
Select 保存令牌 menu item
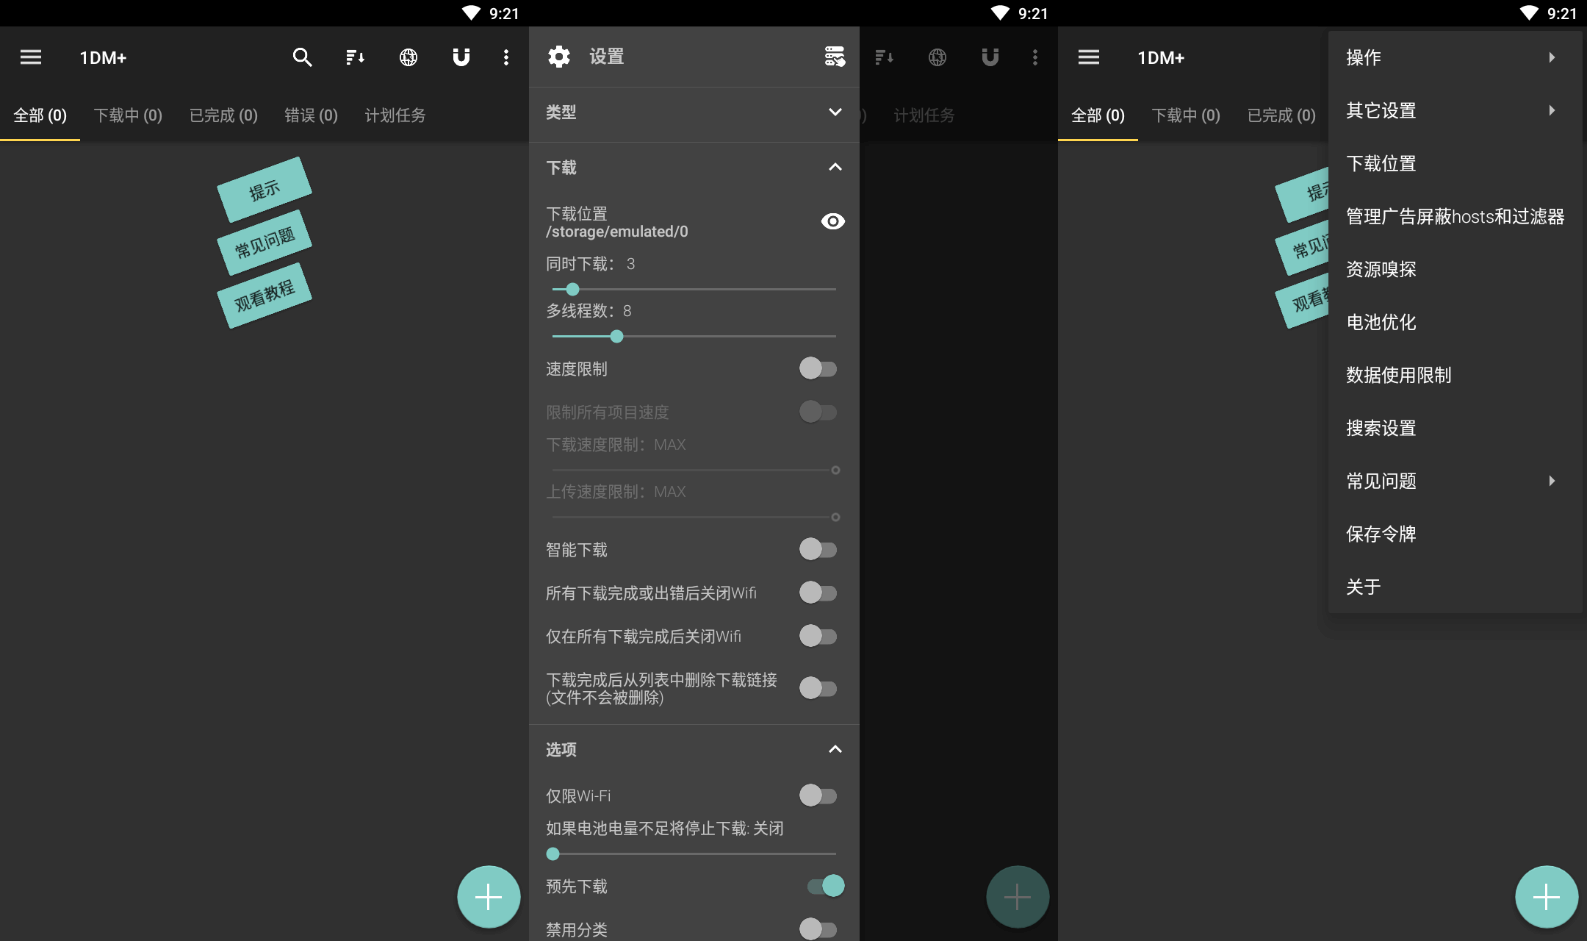[x=1457, y=534]
